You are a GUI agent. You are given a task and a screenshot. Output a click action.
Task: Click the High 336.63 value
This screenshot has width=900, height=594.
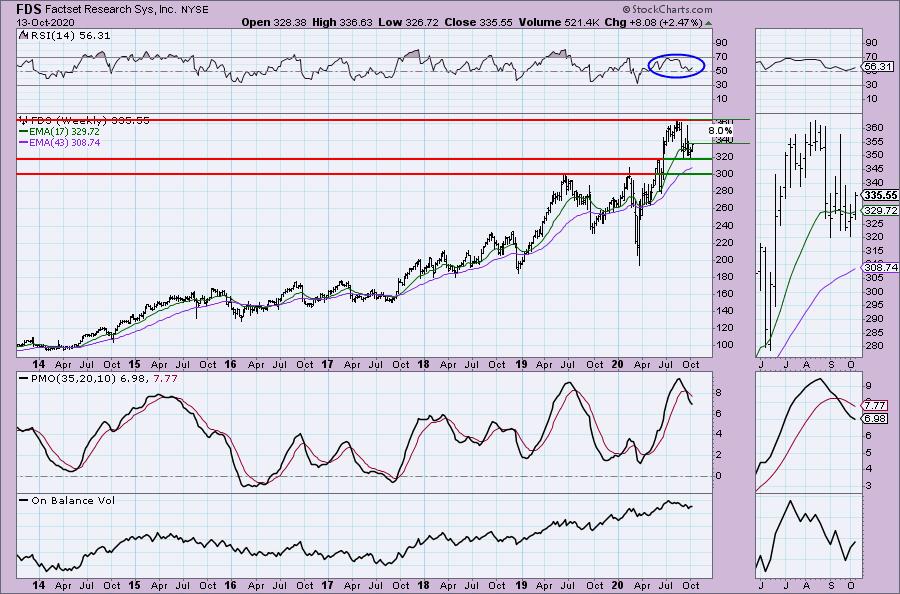click(x=342, y=22)
